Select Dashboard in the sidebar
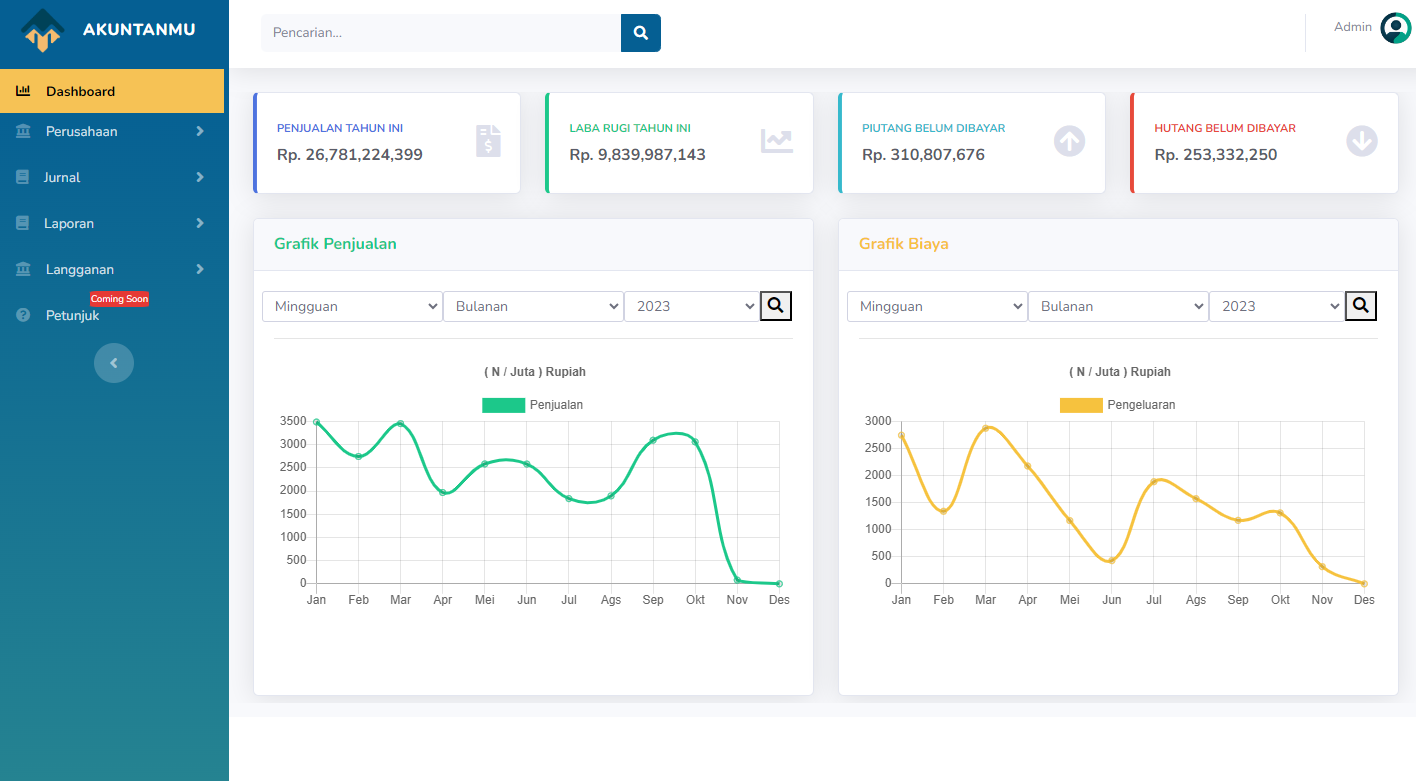The width and height of the screenshot is (1416, 781). click(112, 91)
